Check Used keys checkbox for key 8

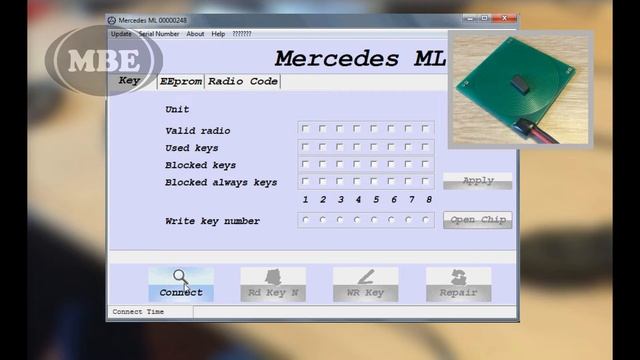[425, 147]
